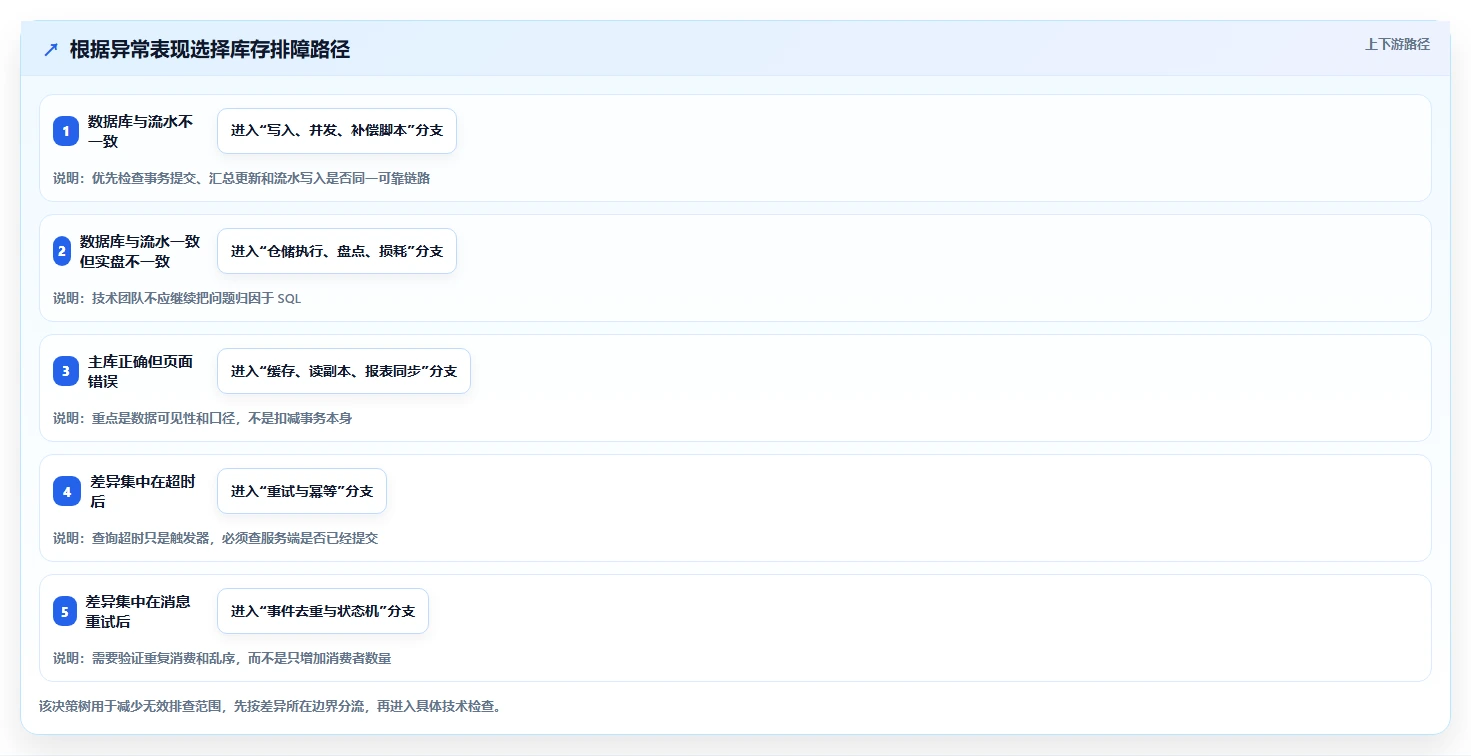The height and width of the screenshot is (756, 1471).
Task: Click the step 4 number badge
Action: click(67, 491)
